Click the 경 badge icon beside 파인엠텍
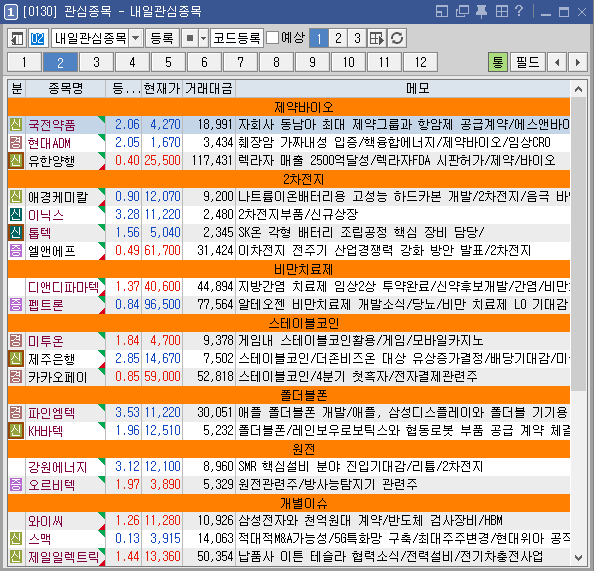Screen dimensions: 594x571 click(16, 412)
